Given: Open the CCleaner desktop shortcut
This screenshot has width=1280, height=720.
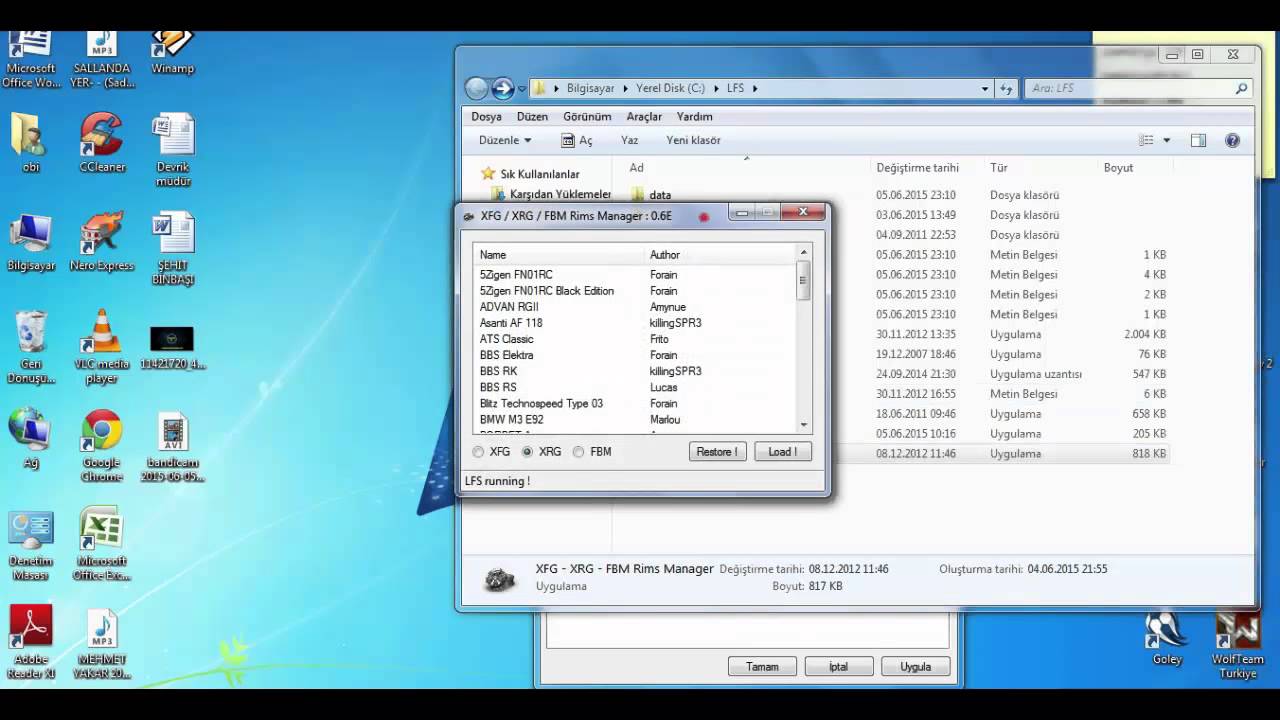Looking at the screenshot, I should (102, 144).
